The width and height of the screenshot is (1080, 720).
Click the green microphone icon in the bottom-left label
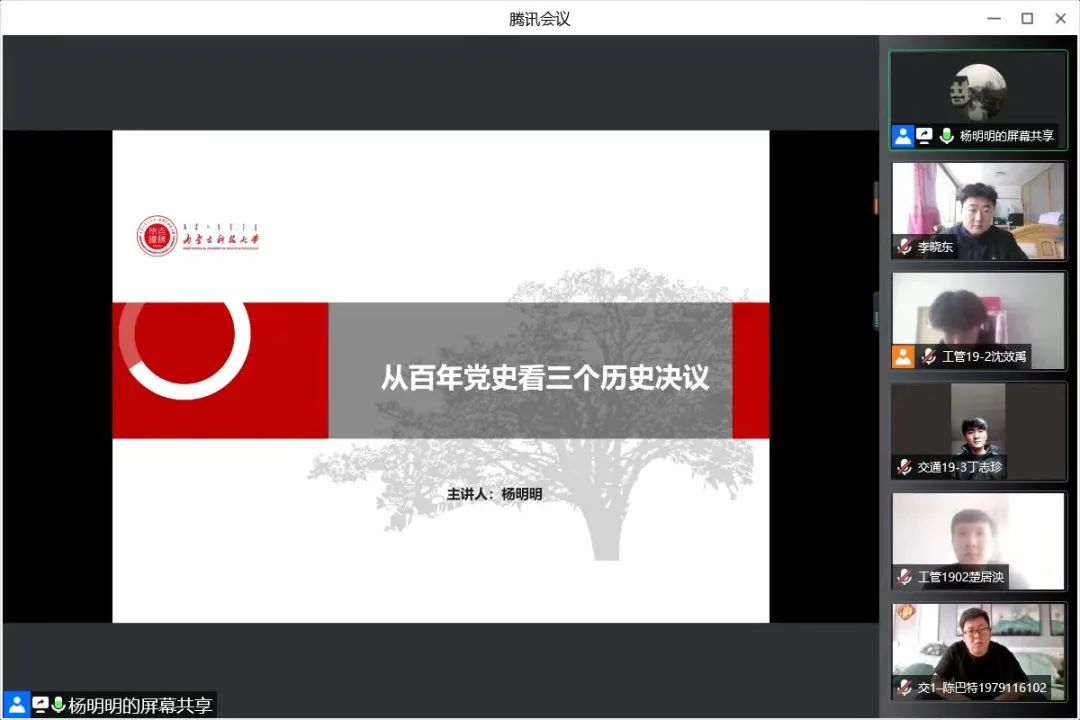58,705
